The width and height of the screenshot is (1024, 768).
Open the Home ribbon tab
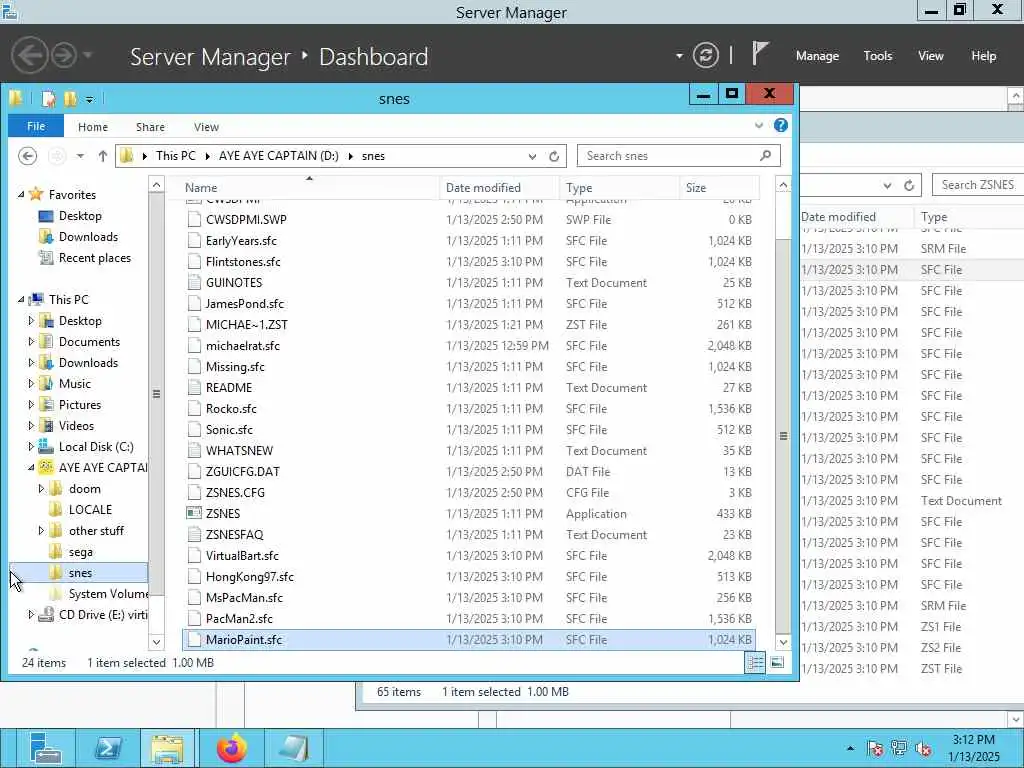(93, 127)
